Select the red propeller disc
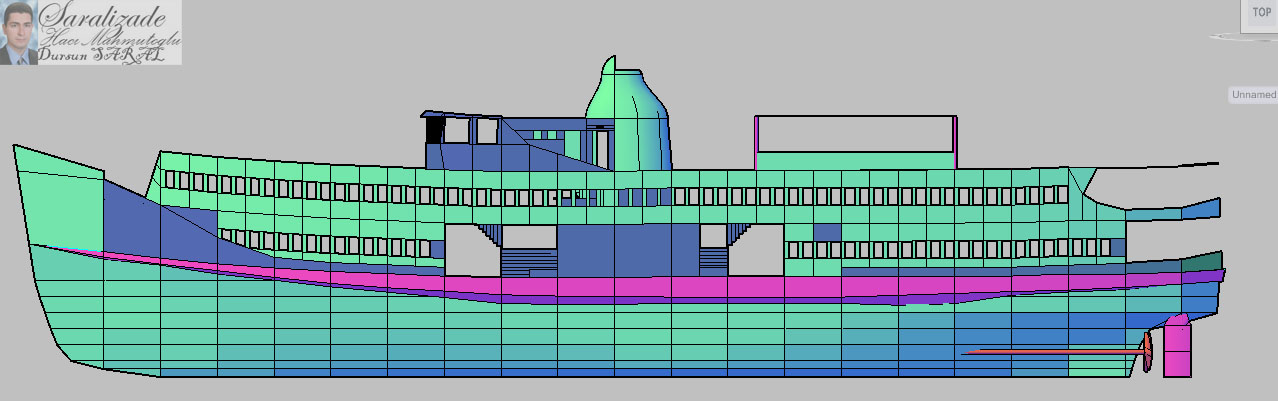The image size is (1278, 401). tap(1148, 351)
